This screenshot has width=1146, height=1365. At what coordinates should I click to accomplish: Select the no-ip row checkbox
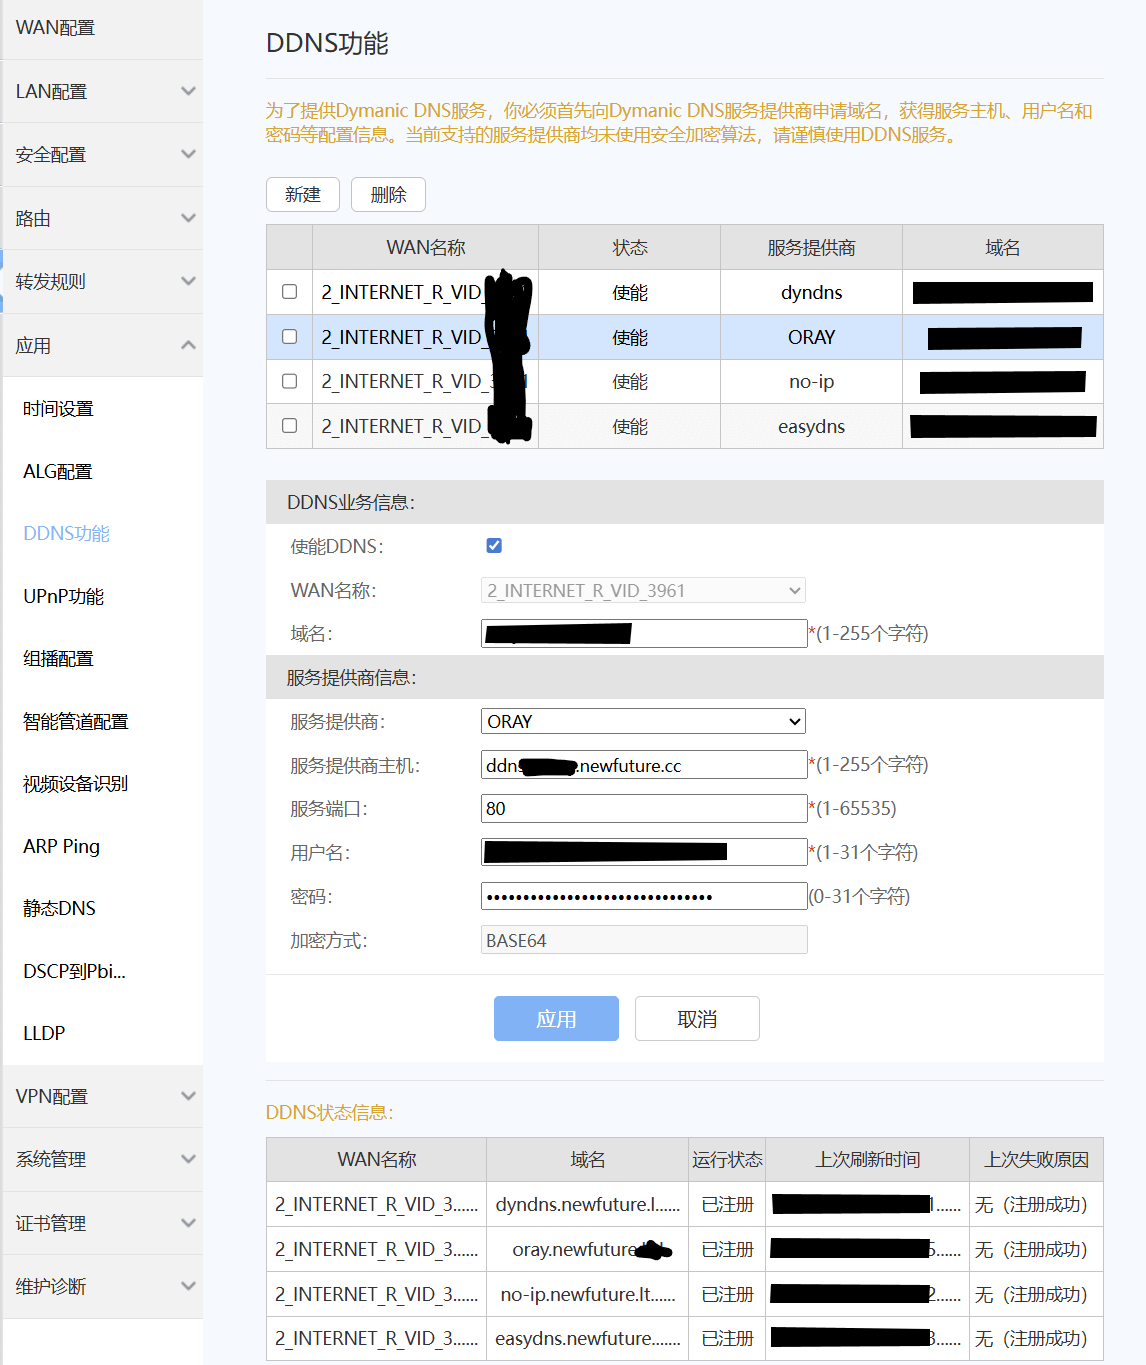coord(289,381)
